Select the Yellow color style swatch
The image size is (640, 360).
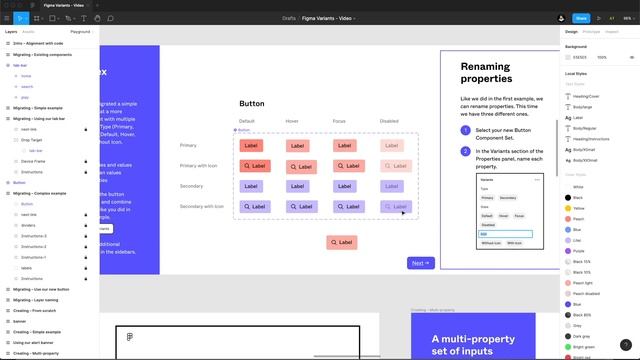pos(568,208)
